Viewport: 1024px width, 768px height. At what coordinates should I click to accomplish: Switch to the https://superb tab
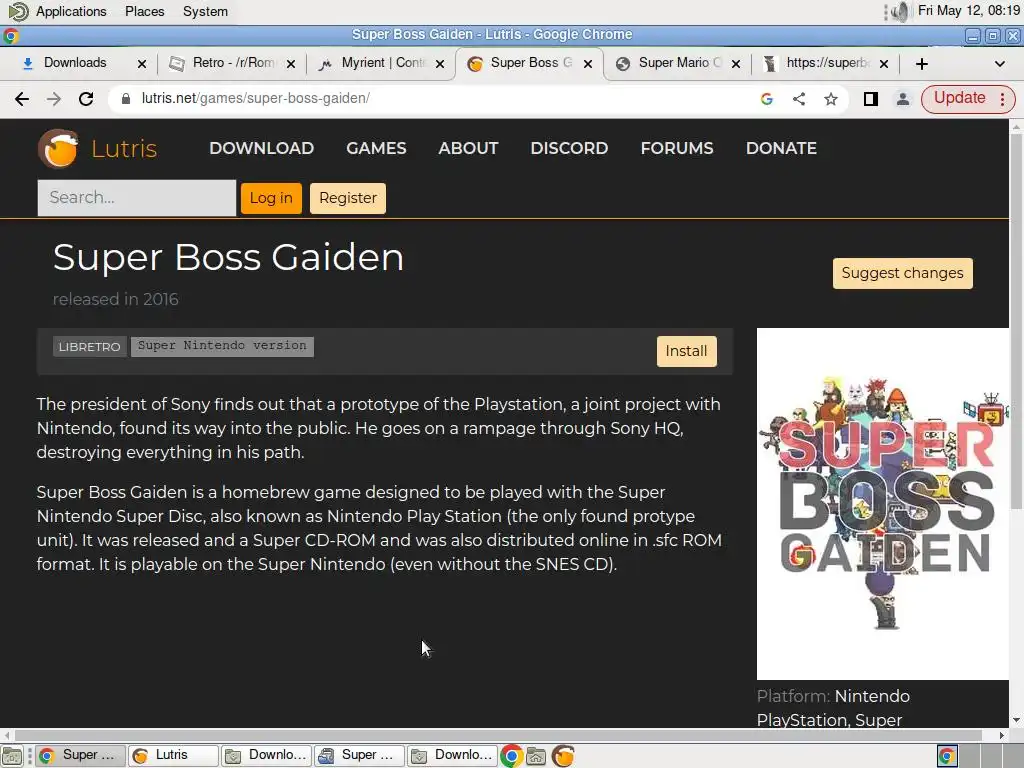pos(827,63)
